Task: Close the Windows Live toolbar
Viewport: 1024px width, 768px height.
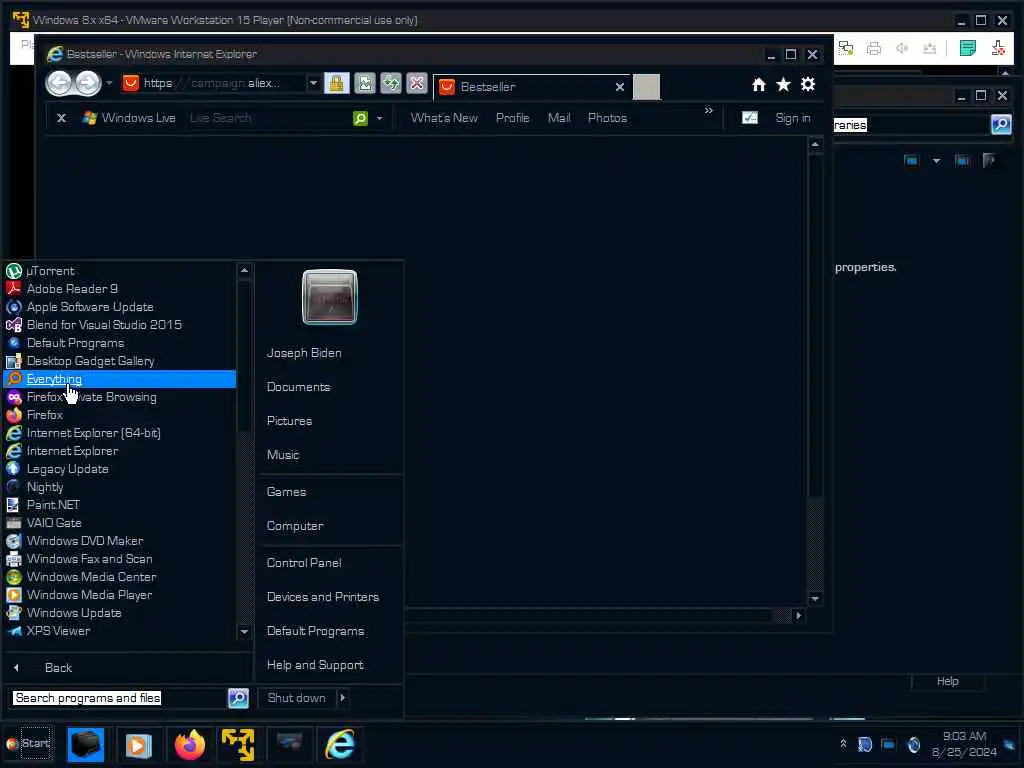Action: coord(61,118)
